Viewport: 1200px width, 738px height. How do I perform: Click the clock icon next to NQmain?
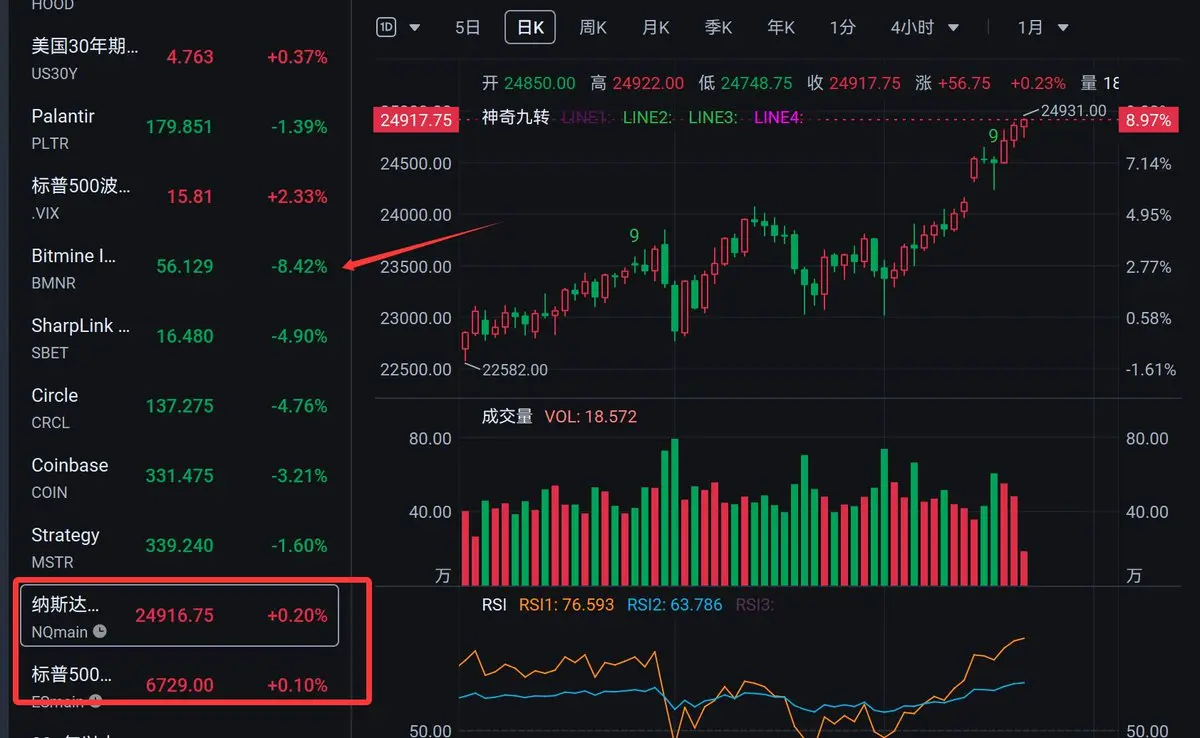(x=100, y=632)
